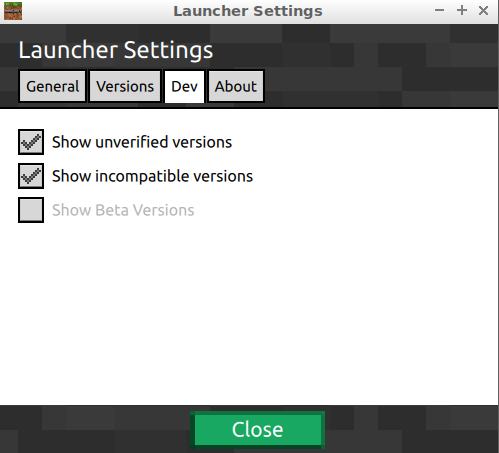Viewport: 499px width, 453px height.
Task: Click the 'Launcher Settings' header heading
Action: [116, 50]
